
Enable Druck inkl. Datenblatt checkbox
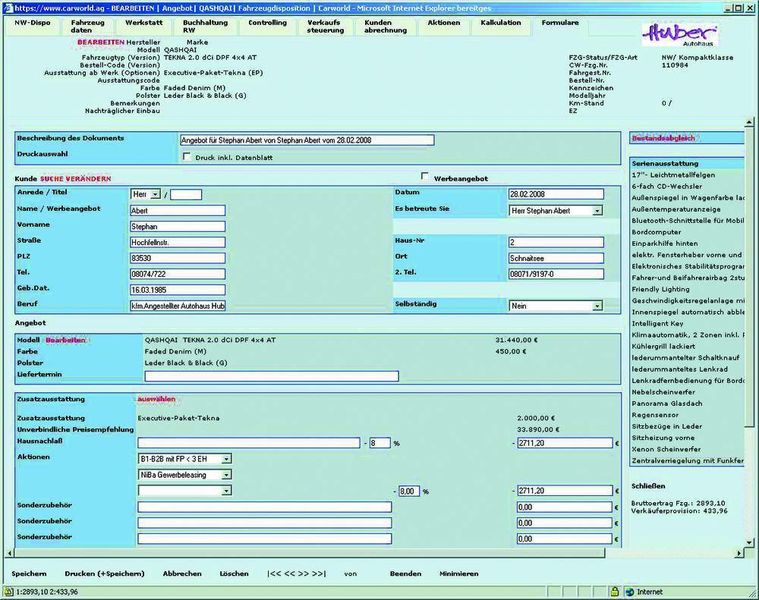click(187, 157)
